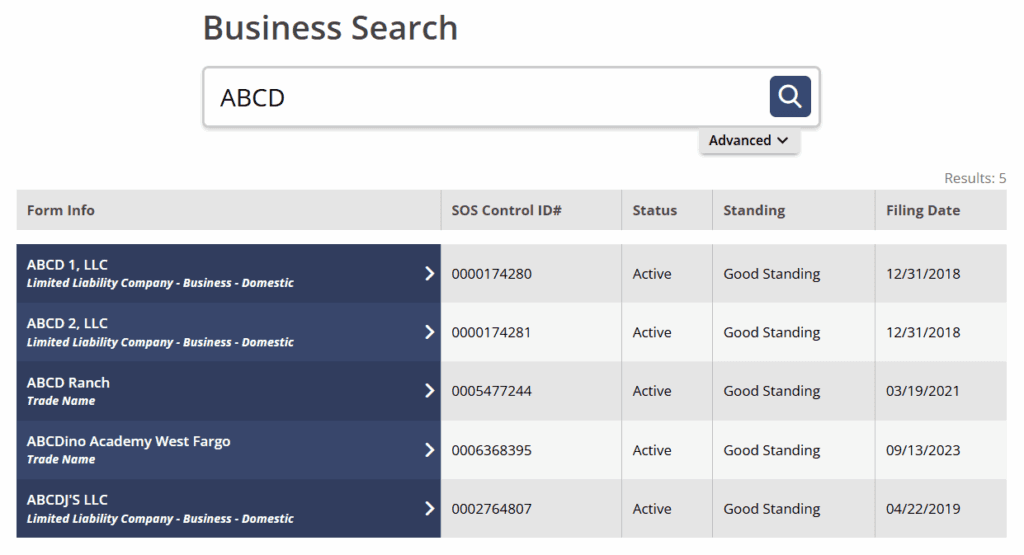Click control ID 0006368395
Viewport: 1024px width, 555px height.
[x=492, y=450]
